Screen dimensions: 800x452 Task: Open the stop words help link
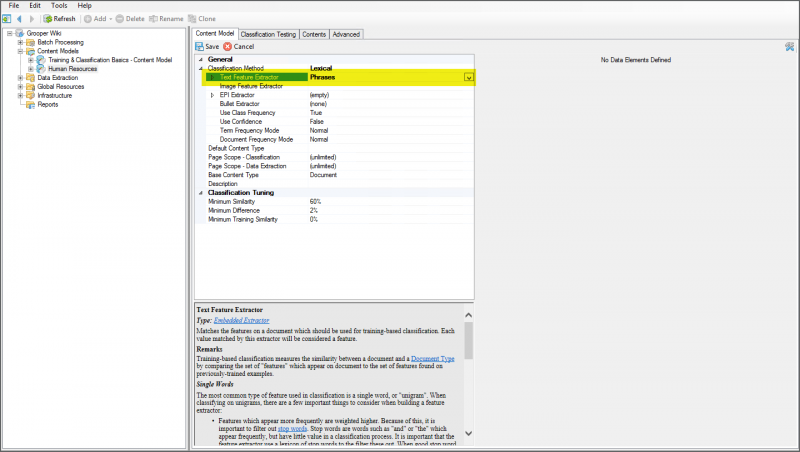click(292, 429)
